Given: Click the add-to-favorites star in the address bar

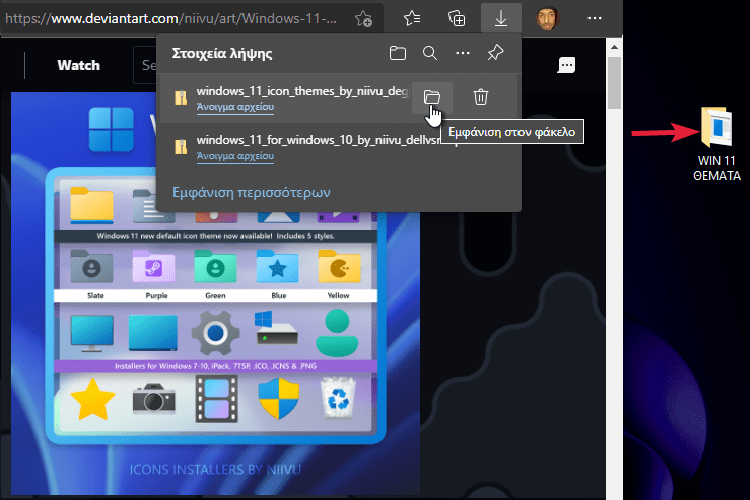Looking at the screenshot, I should (365, 18).
